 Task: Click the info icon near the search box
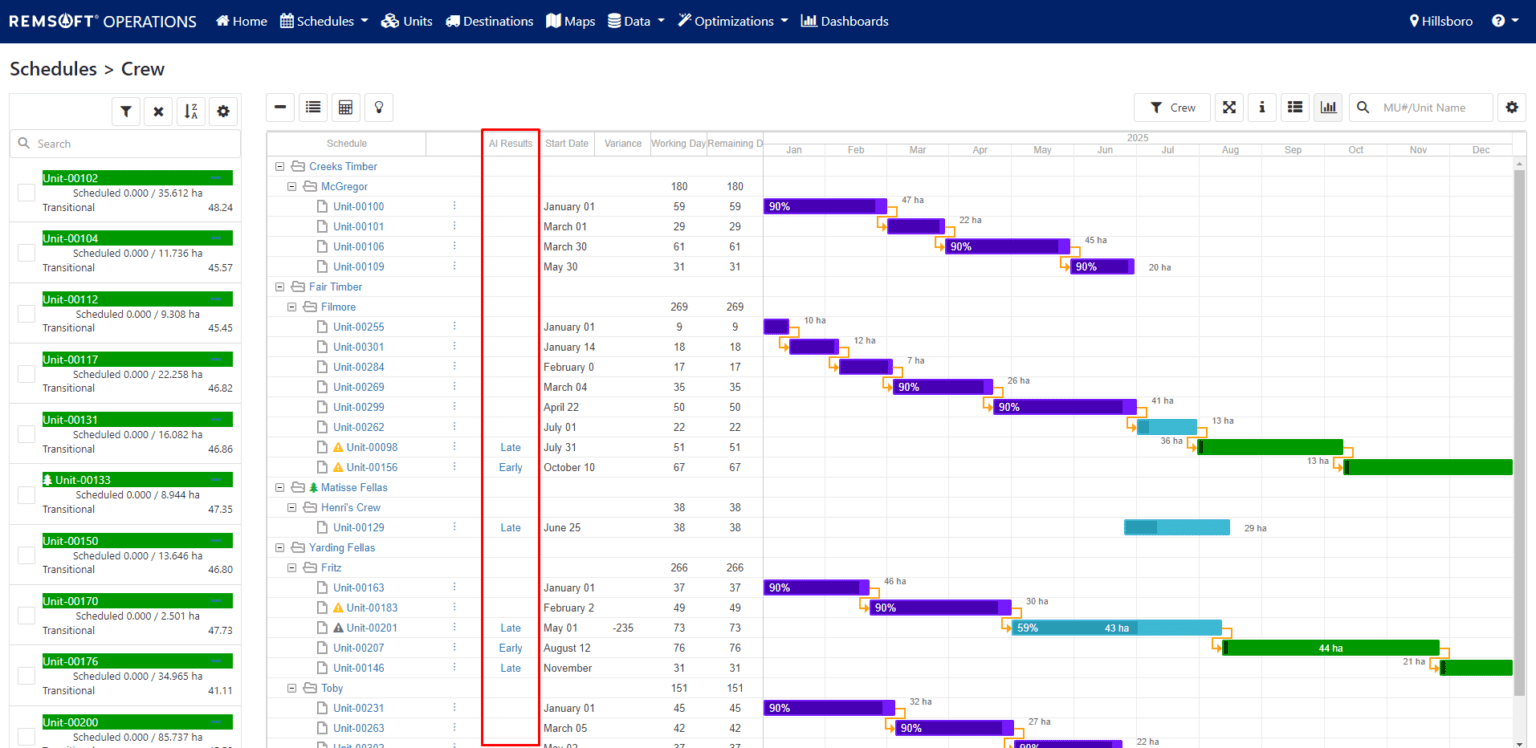tap(1261, 107)
